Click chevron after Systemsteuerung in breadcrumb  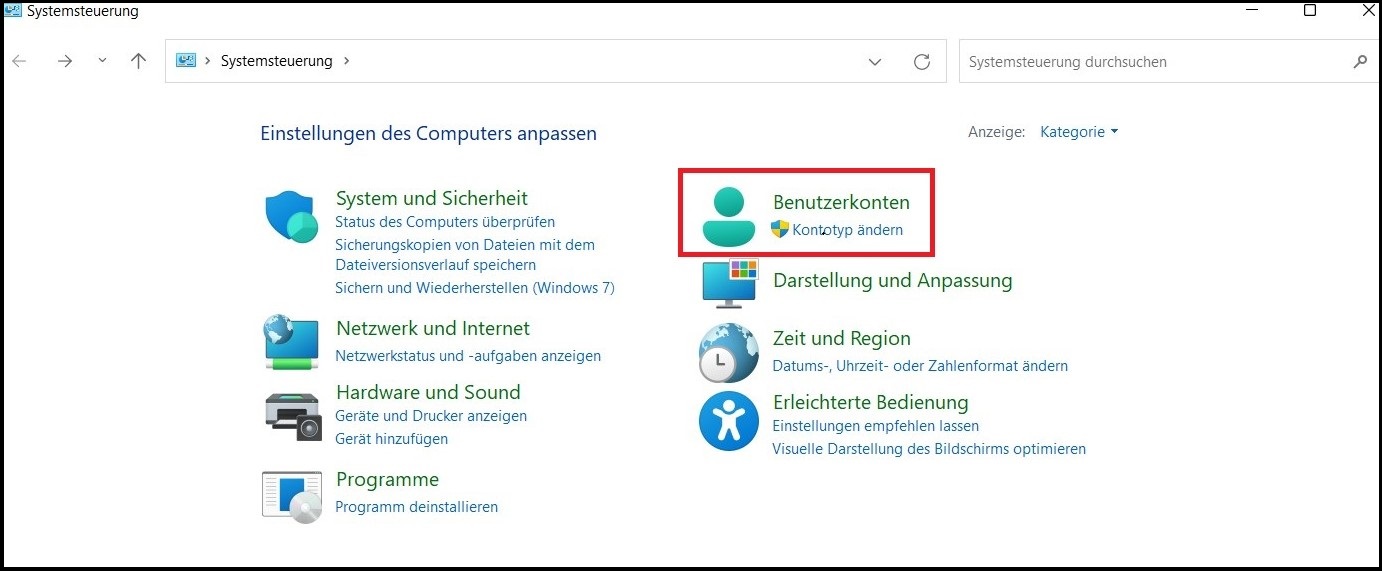346,61
